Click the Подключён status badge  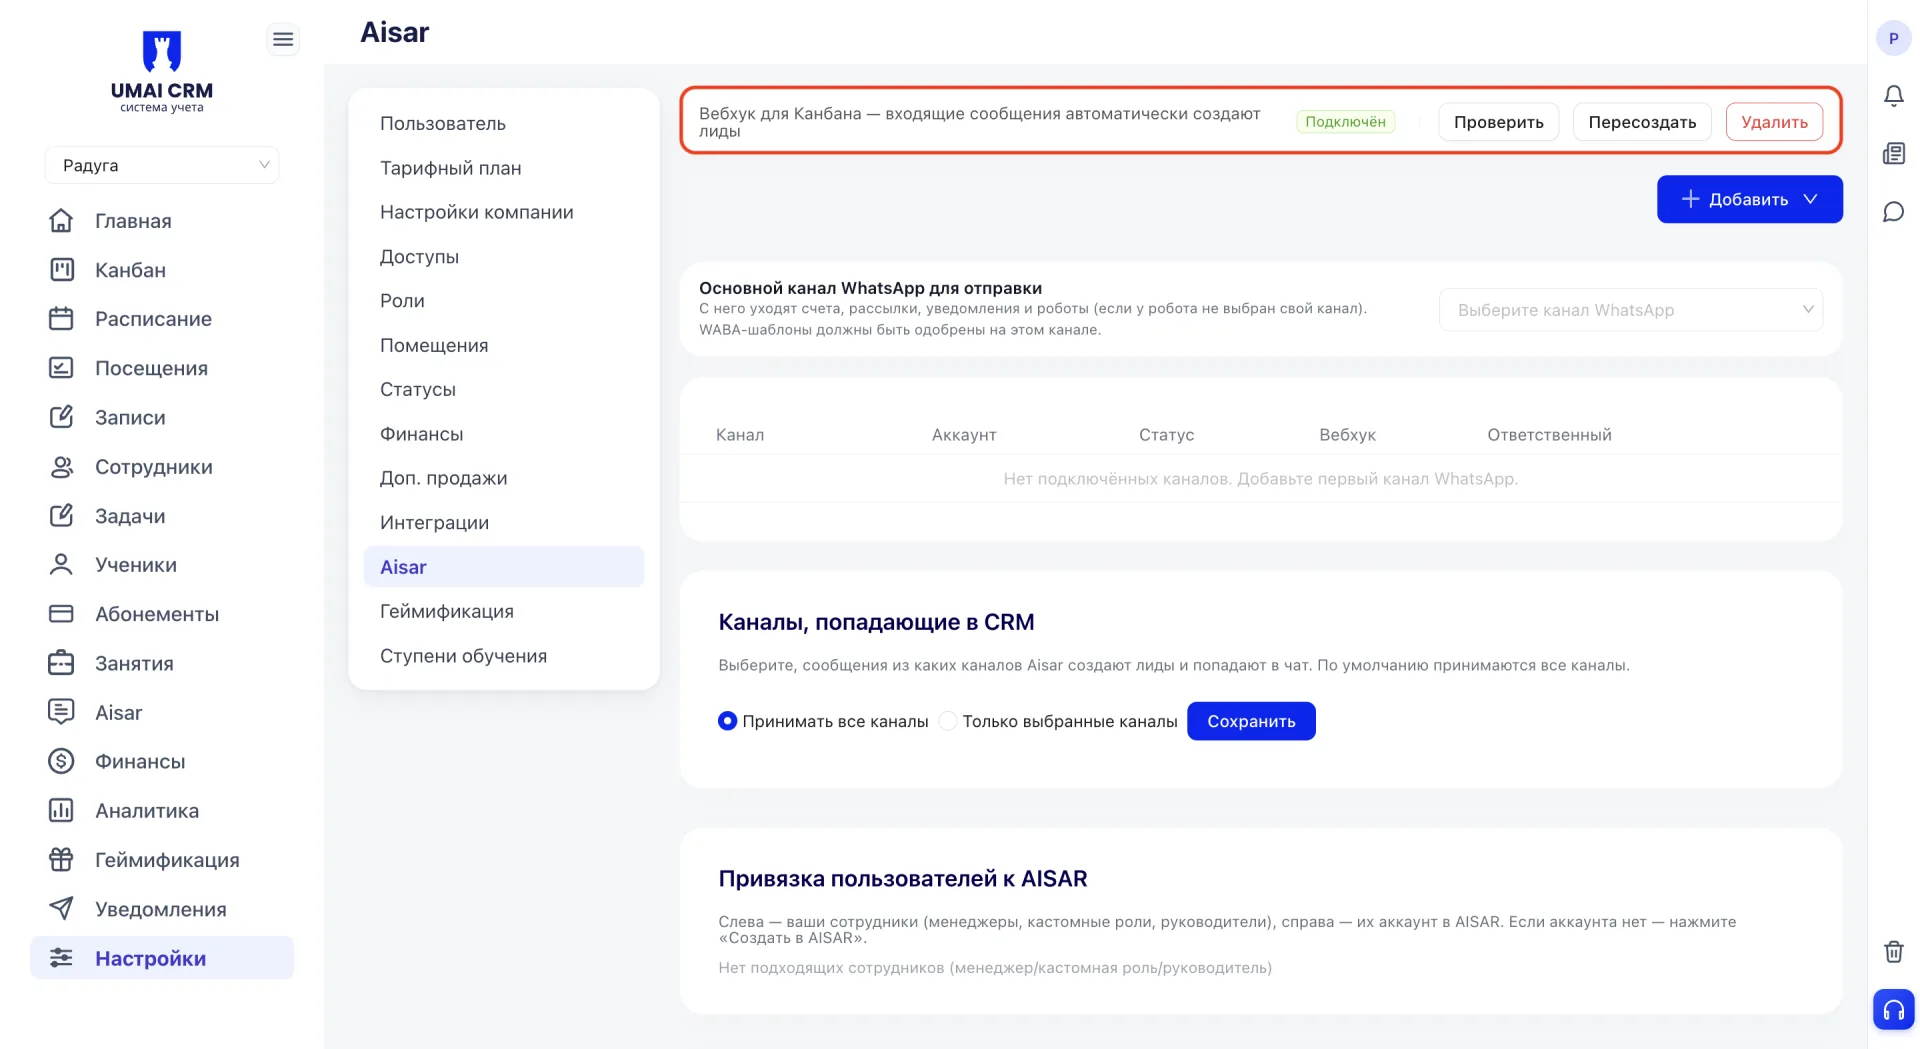point(1345,122)
